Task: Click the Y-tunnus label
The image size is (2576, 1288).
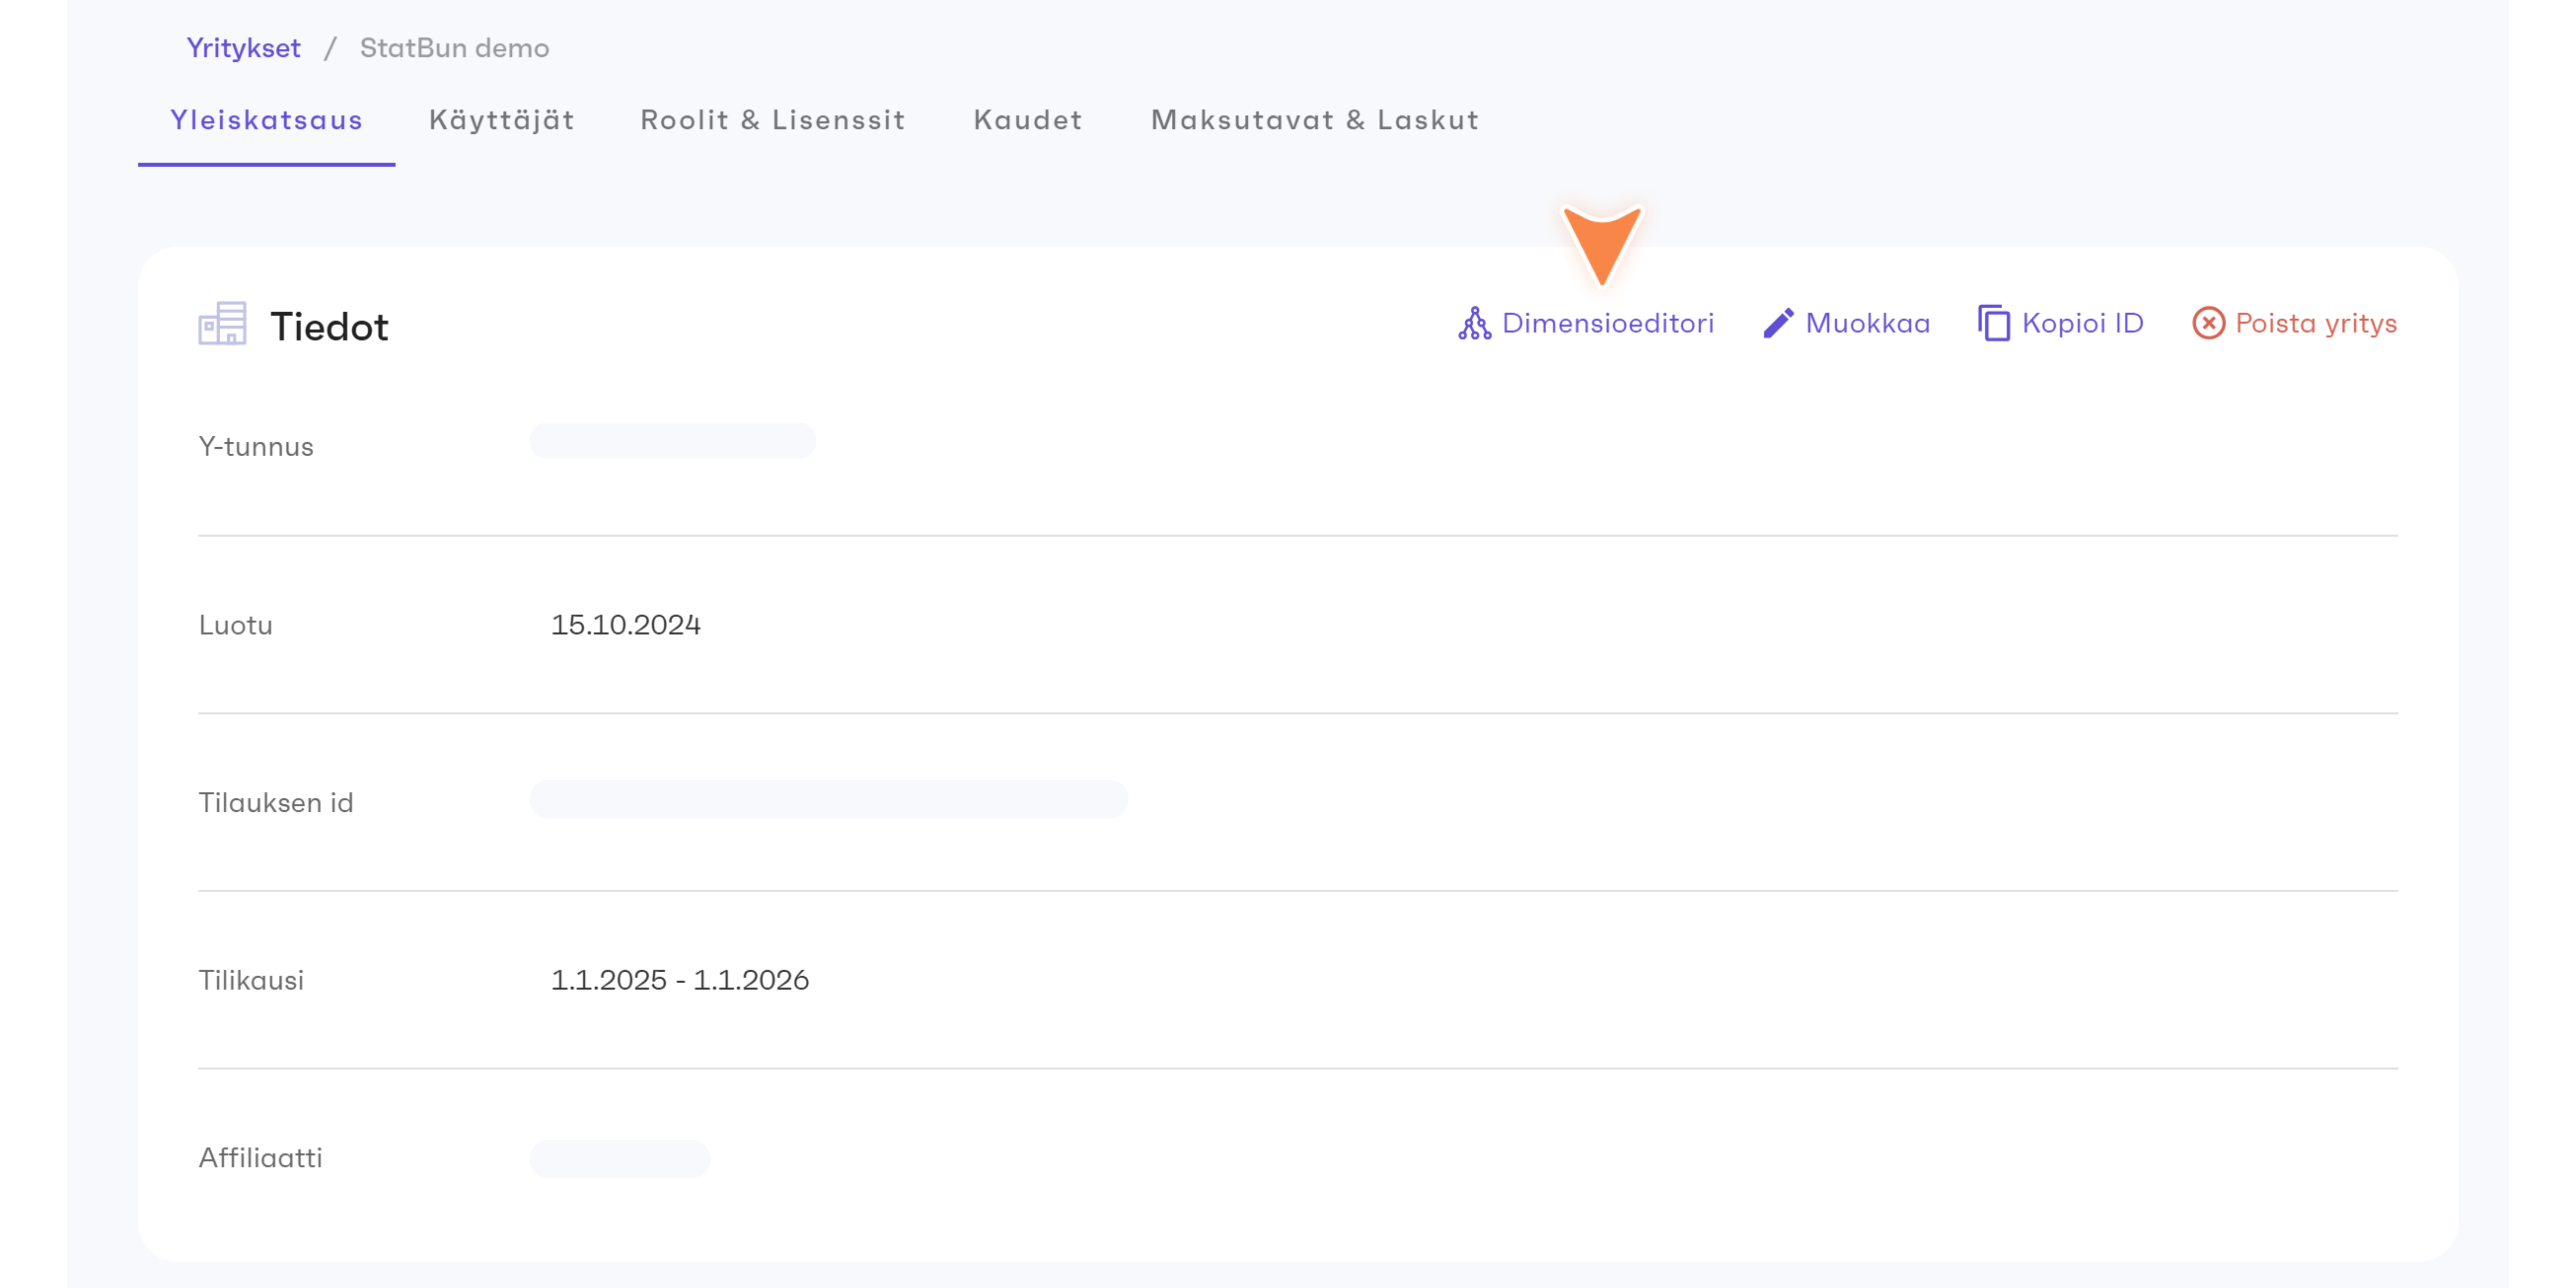Action: coord(256,446)
